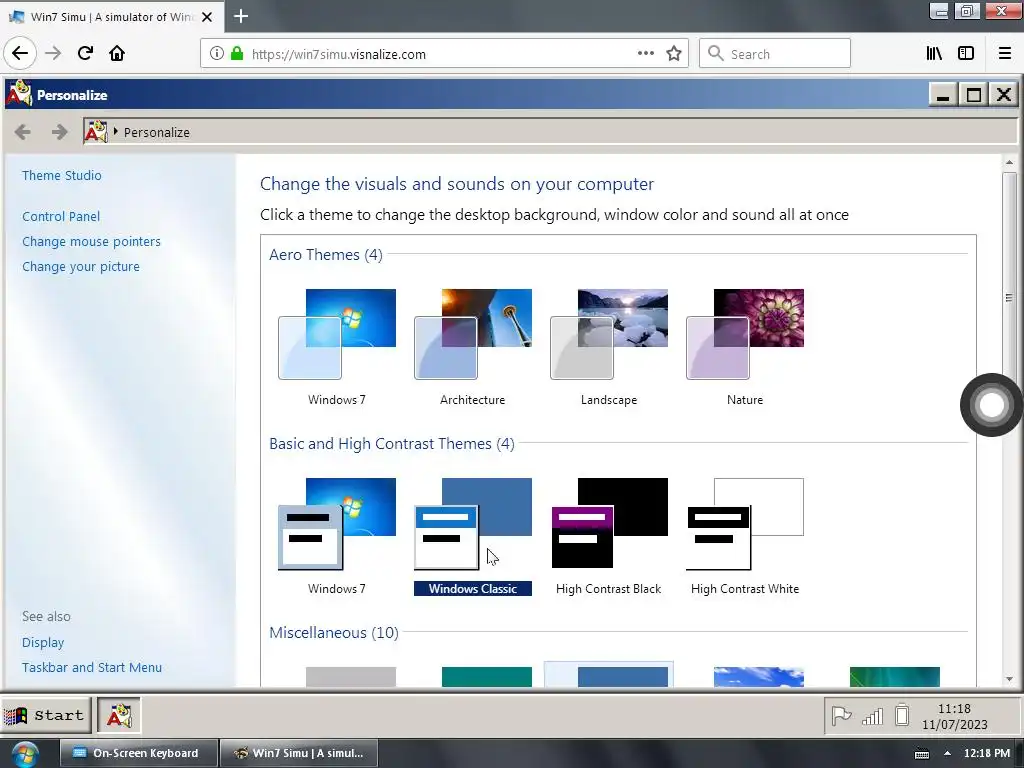Toggle the Firefox sidebar view
Viewport: 1024px width, 768px height.
(x=966, y=54)
